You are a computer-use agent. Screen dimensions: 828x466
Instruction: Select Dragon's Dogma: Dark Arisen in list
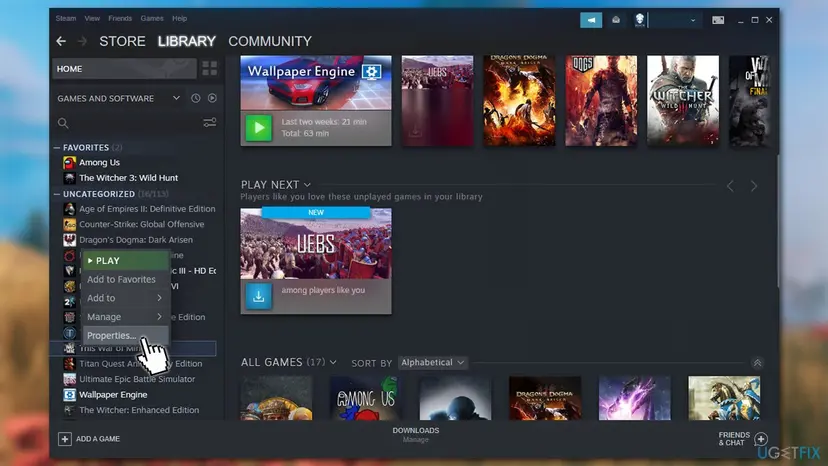(136, 240)
